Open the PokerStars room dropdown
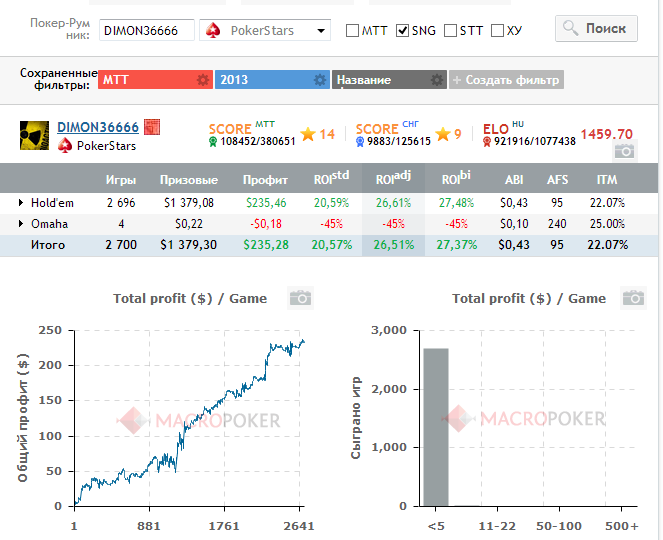The width and height of the screenshot is (663, 540). click(x=265, y=31)
